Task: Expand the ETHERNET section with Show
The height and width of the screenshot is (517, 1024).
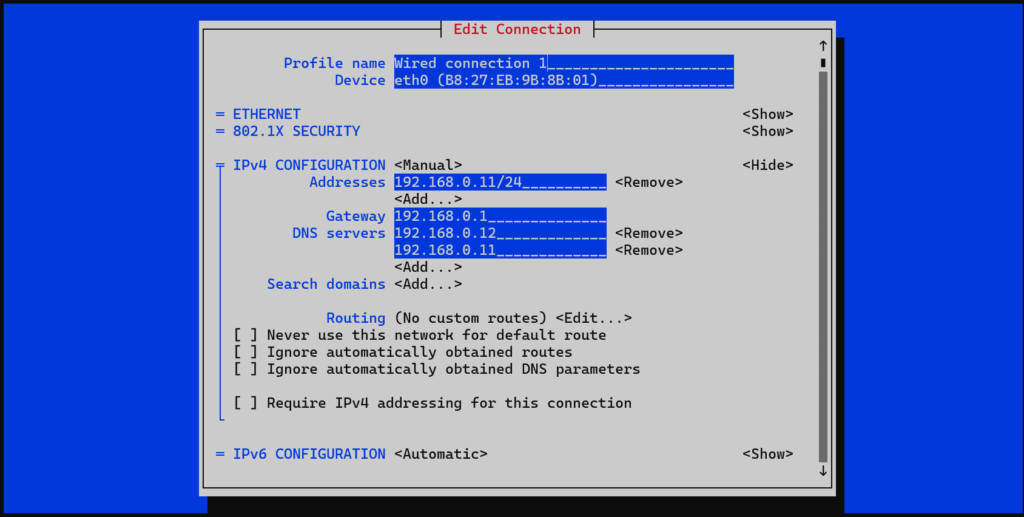Action: pyautogui.click(x=767, y=114)
